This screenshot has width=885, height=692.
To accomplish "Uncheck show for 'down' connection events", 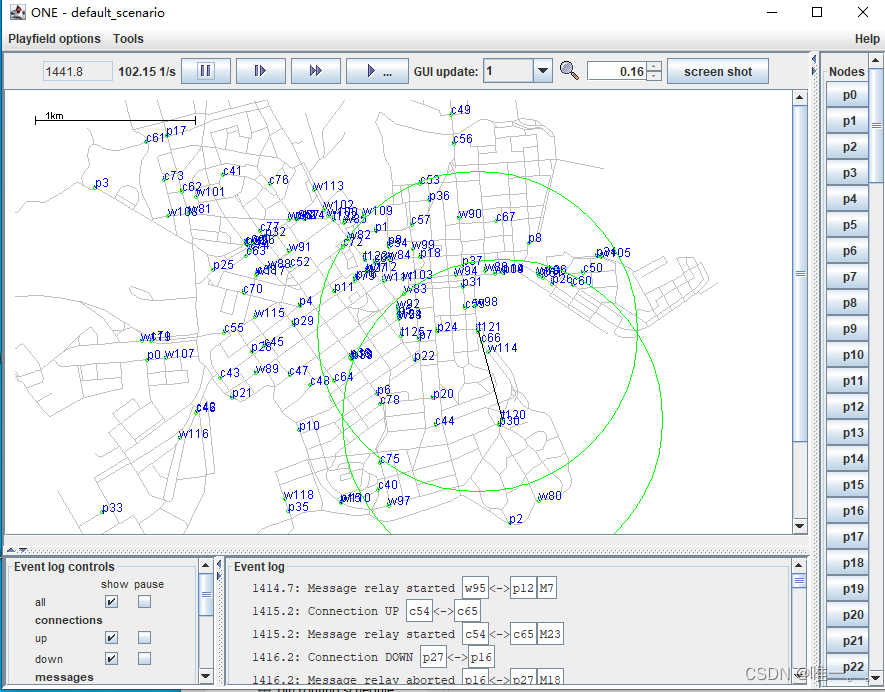I will pyautogui.click(x=111, y=658).
